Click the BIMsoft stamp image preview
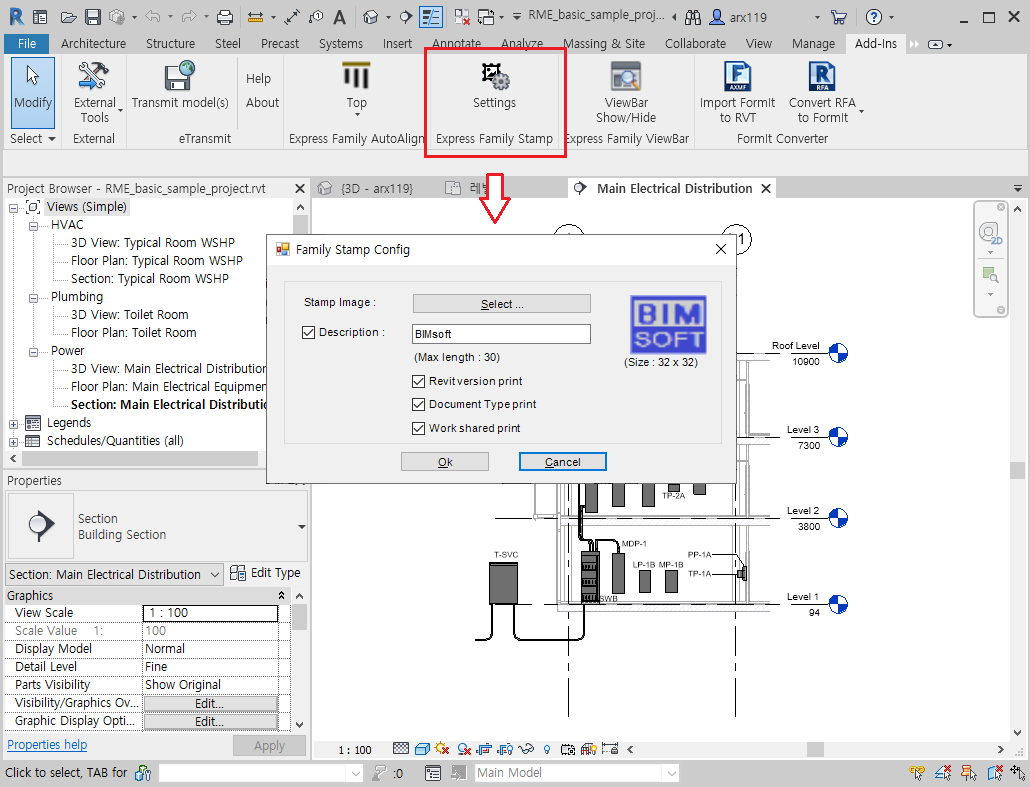Image resolution: width=1030 pixels, height=787 pixels. (669, 324)
